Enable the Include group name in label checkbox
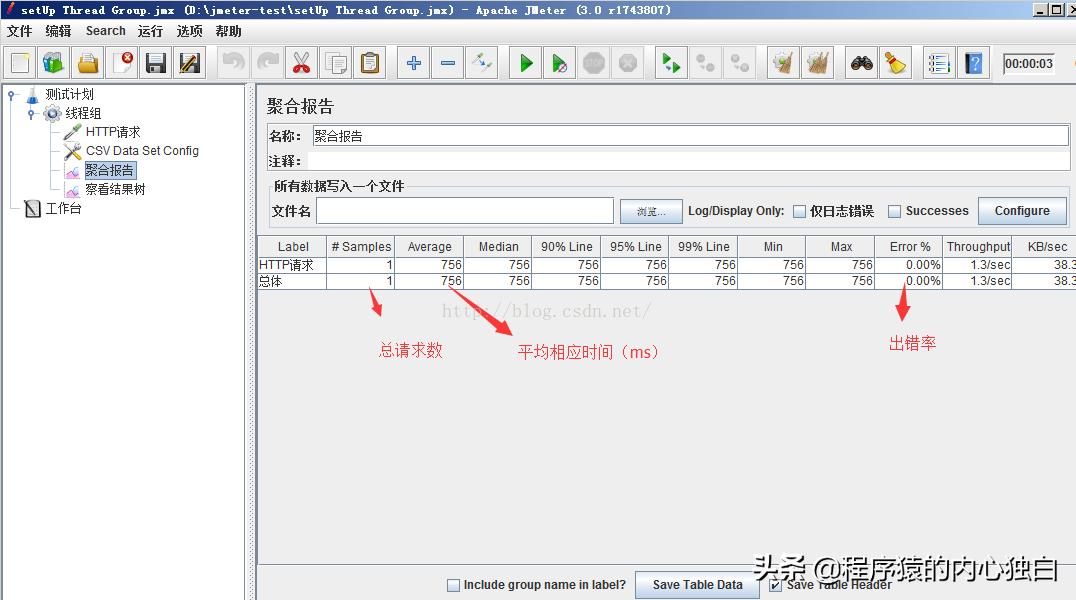Screen dimensions: 1076x600 453,585
